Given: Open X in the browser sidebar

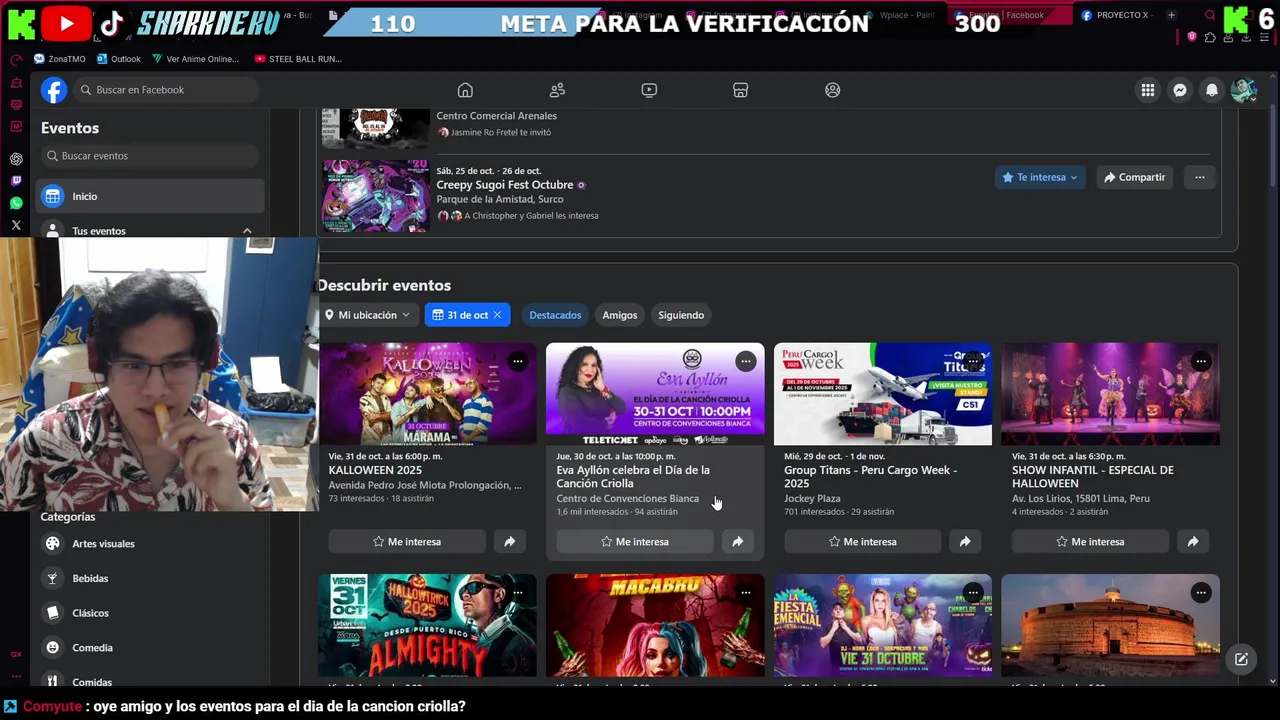Looking at the screenshot, I should click(16, 225).
